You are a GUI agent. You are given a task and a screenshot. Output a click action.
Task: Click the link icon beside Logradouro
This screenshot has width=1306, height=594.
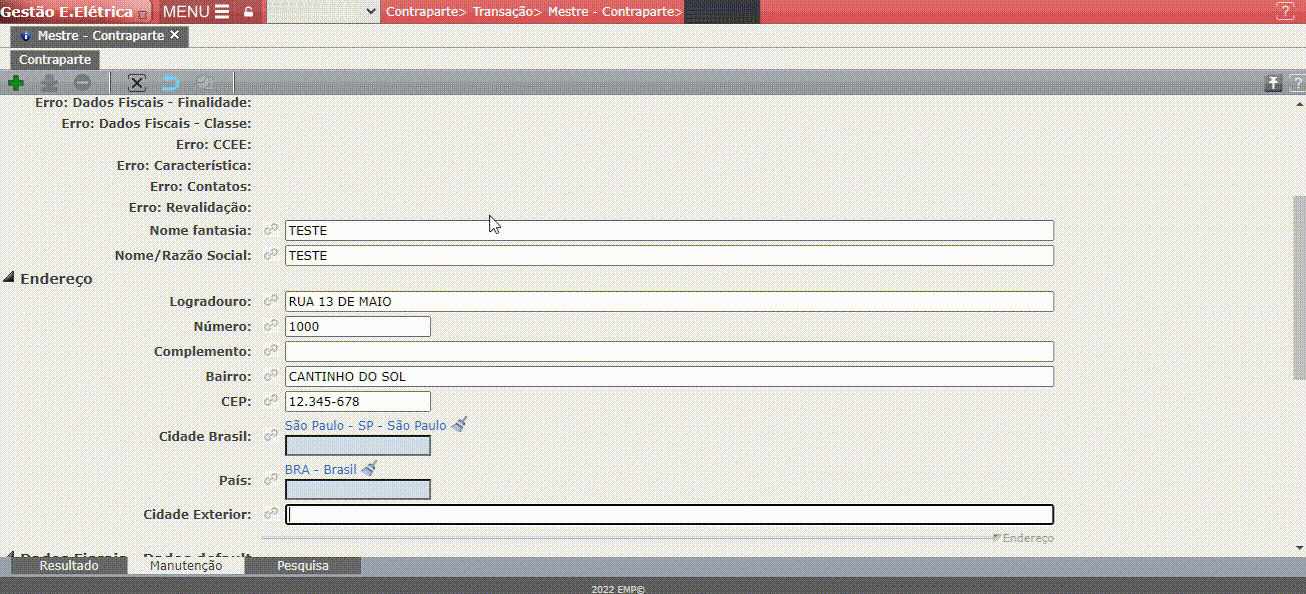(270, 301)
